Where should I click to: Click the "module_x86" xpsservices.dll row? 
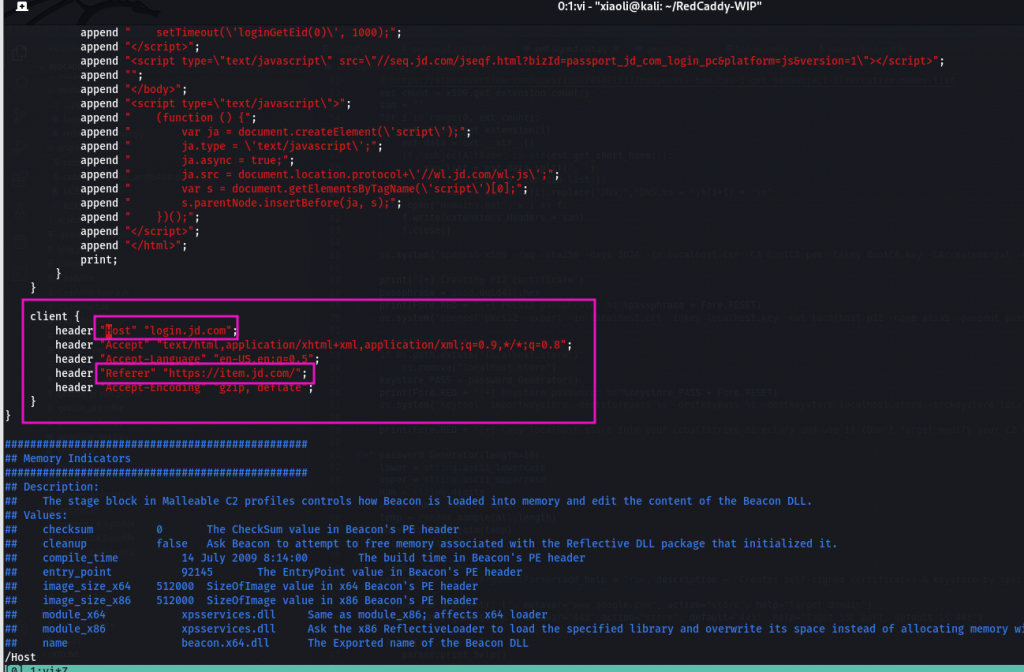[x=514, y=629]
